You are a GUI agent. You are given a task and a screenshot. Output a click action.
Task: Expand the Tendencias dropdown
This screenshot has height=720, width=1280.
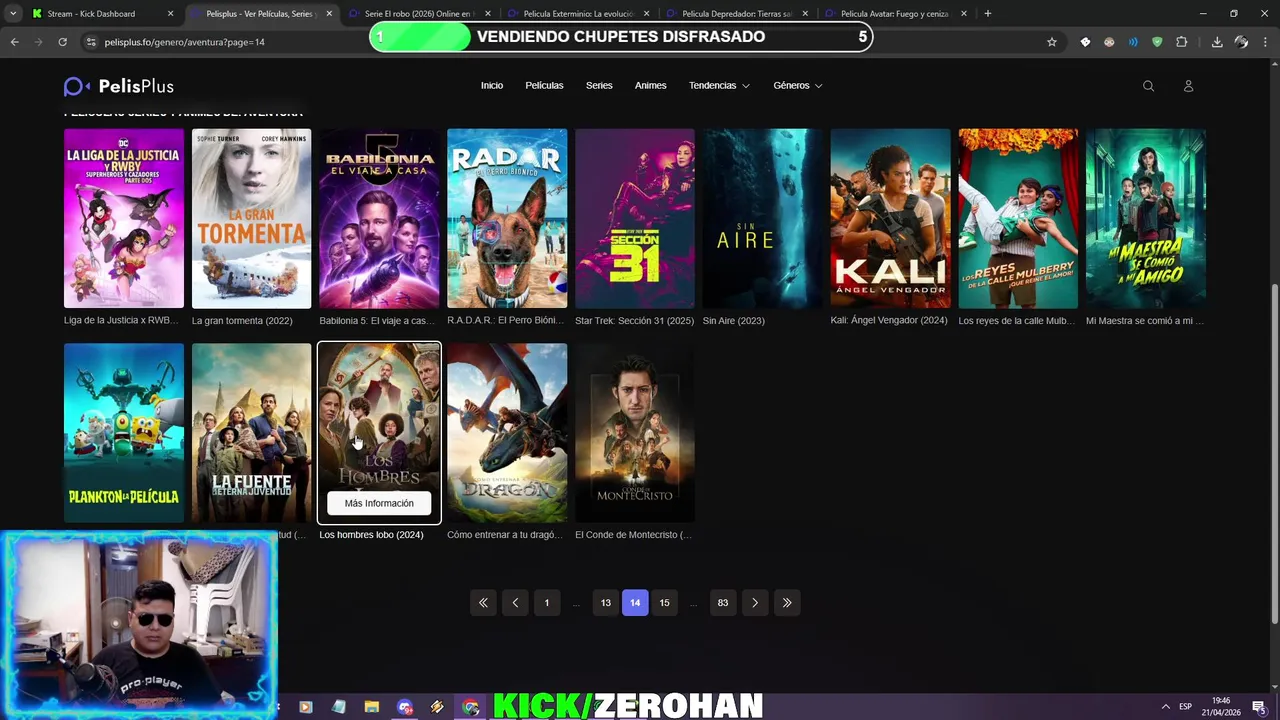pos(719,86)
